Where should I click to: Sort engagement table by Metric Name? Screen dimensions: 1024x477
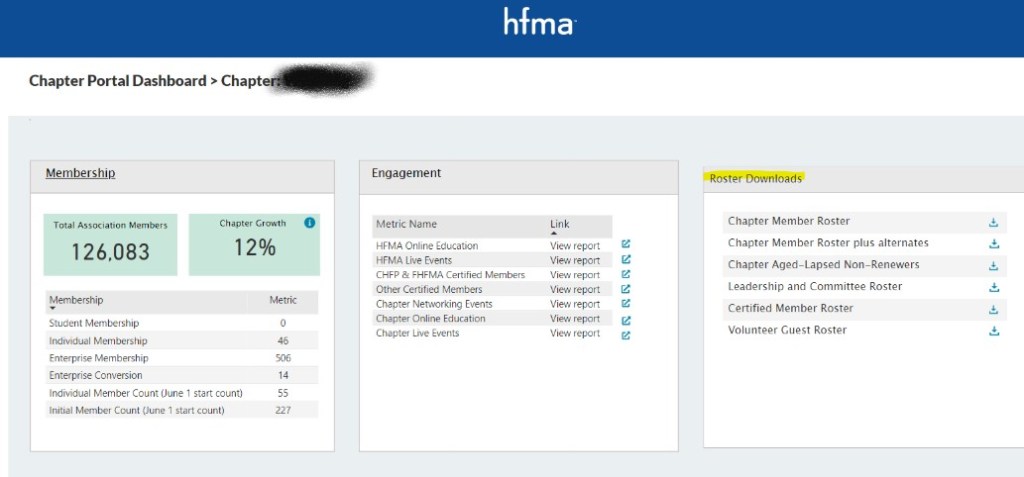coord(406,224)
